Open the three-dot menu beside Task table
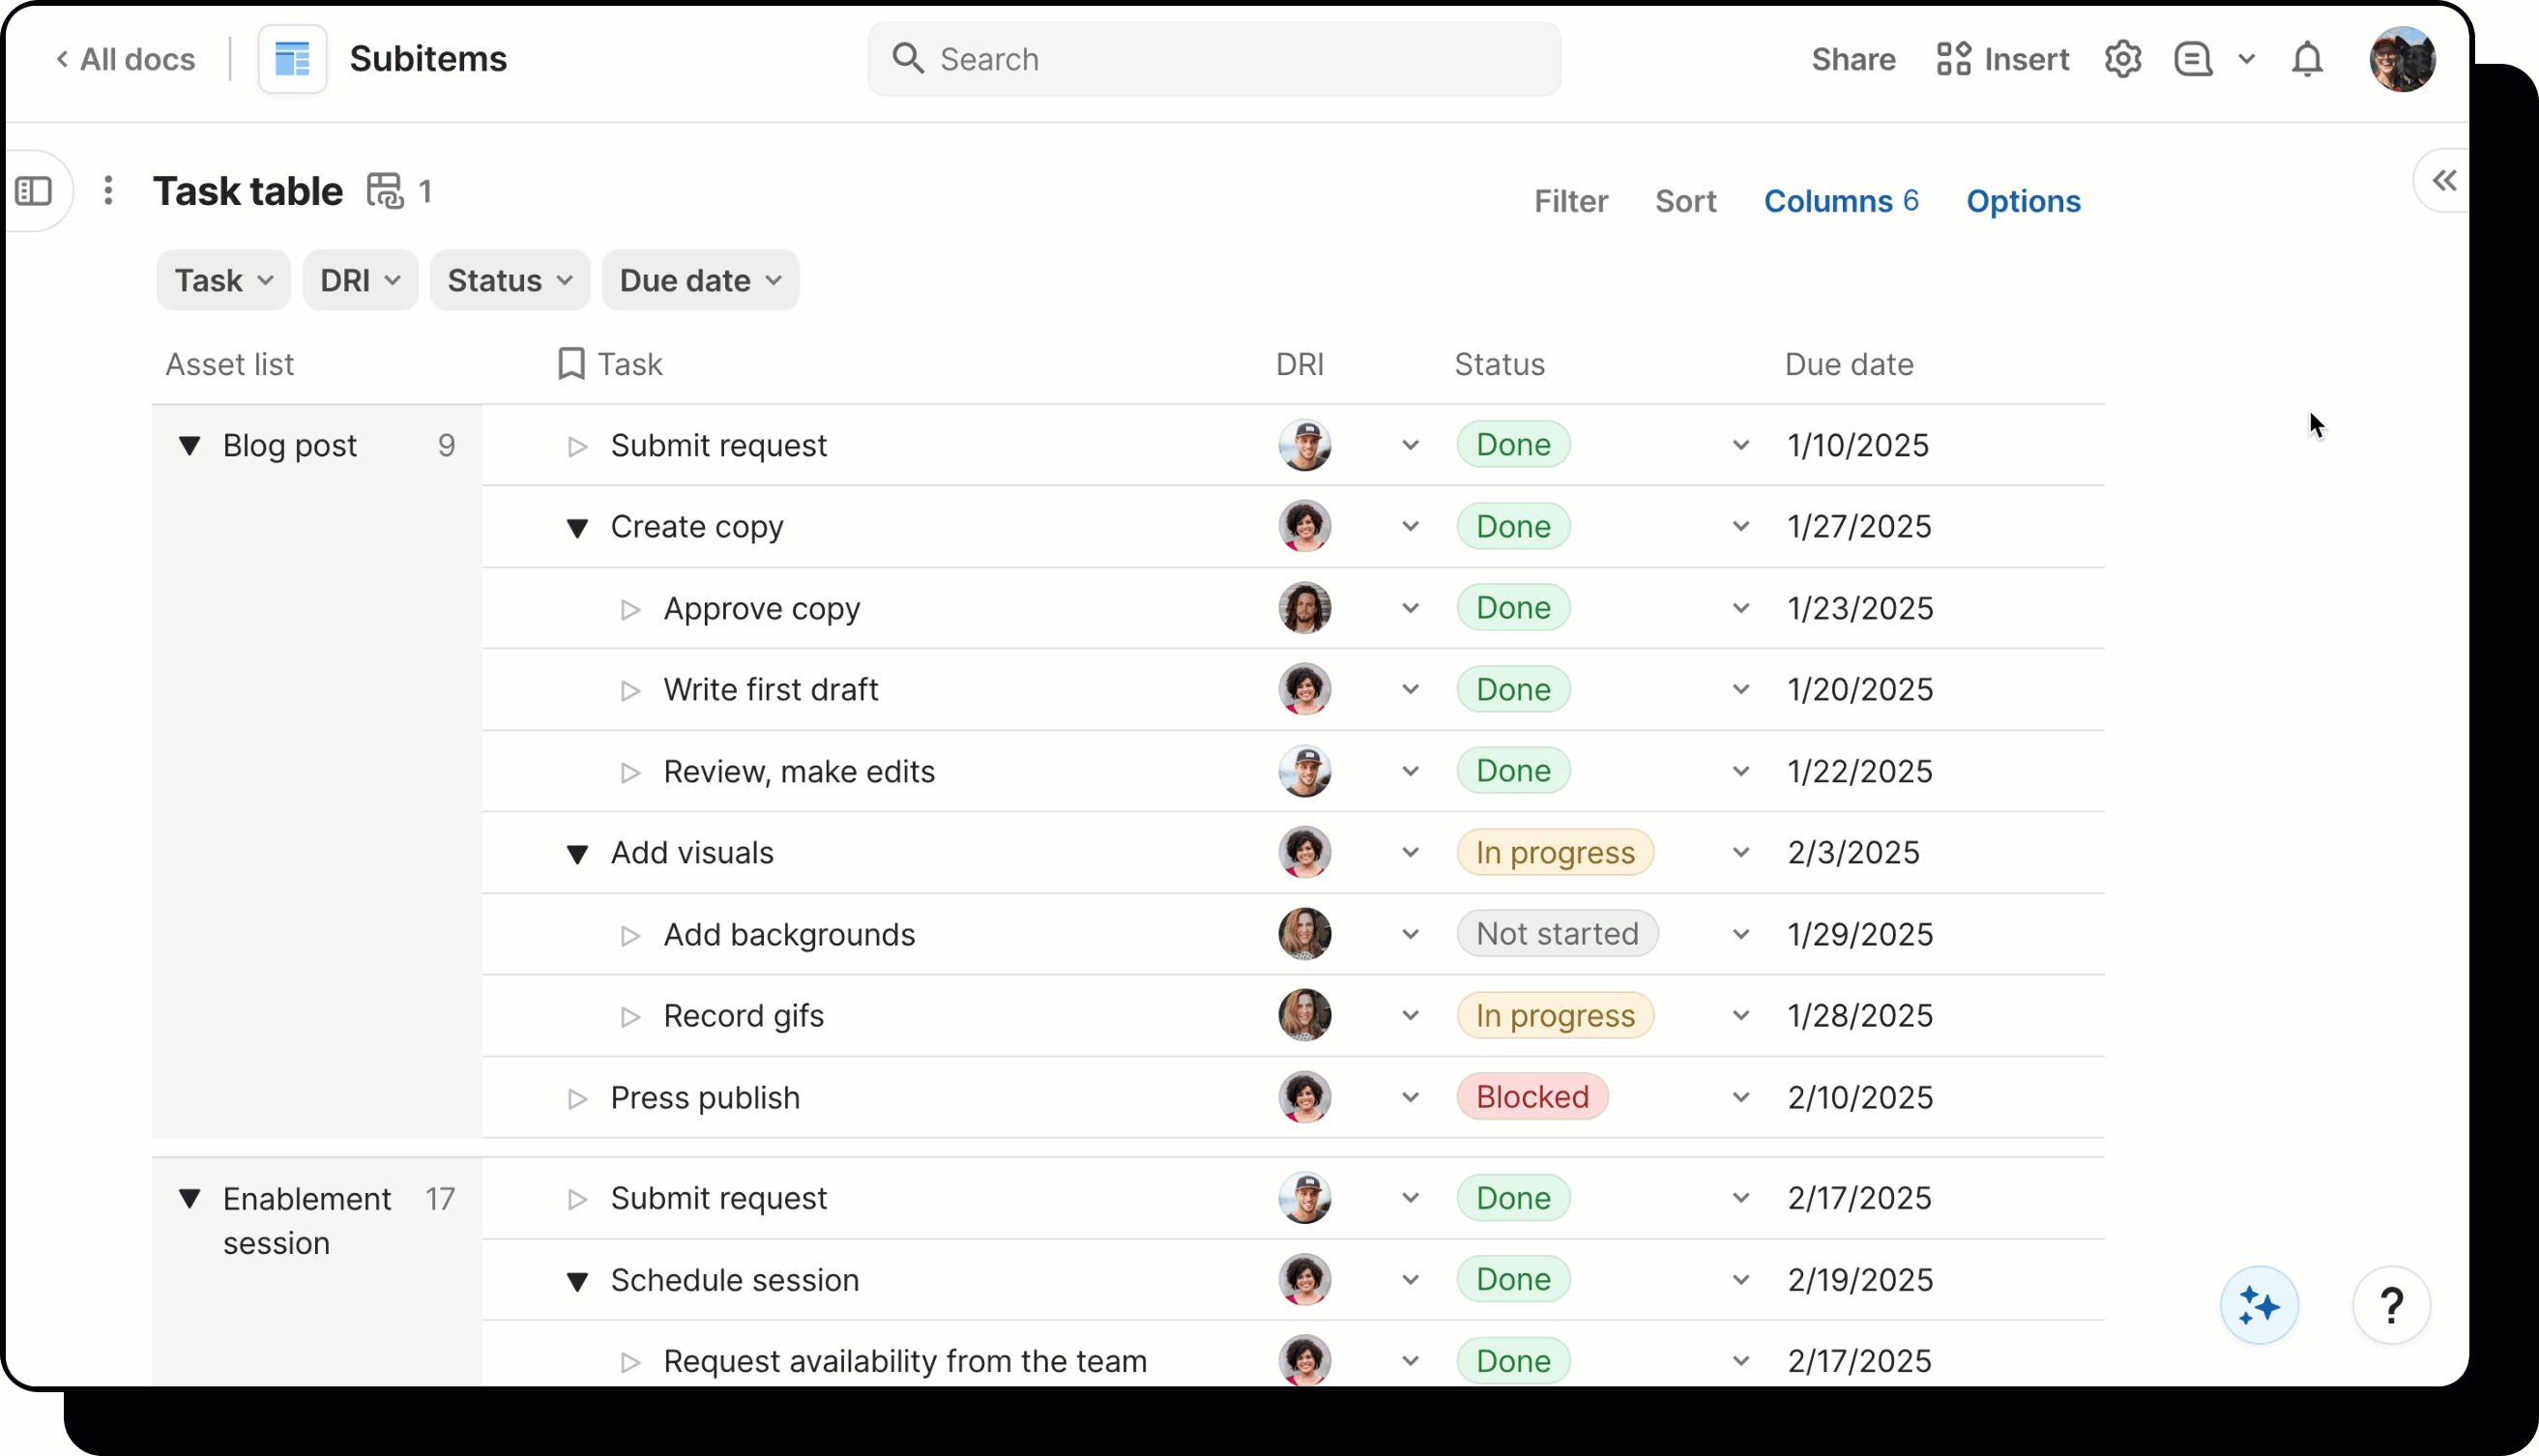The width and height of the screenshot is (2539, 1456). point(108,191)
